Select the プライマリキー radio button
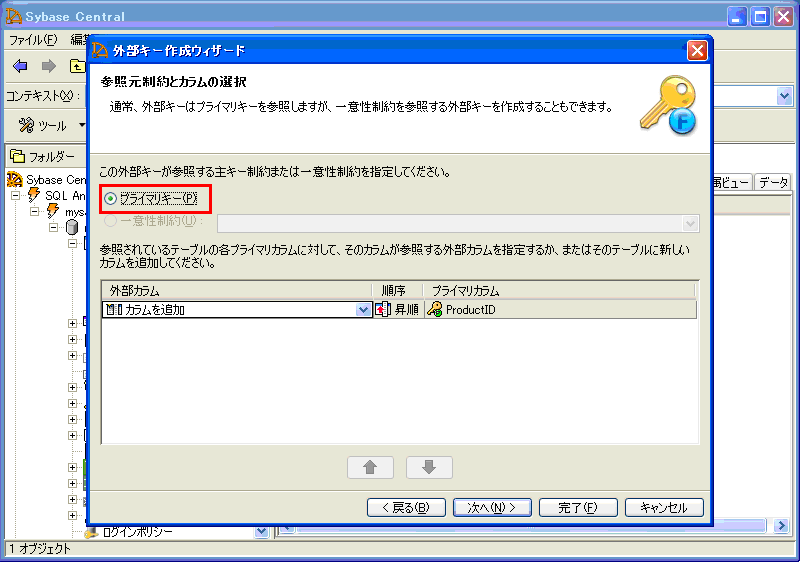 (110, 199)
